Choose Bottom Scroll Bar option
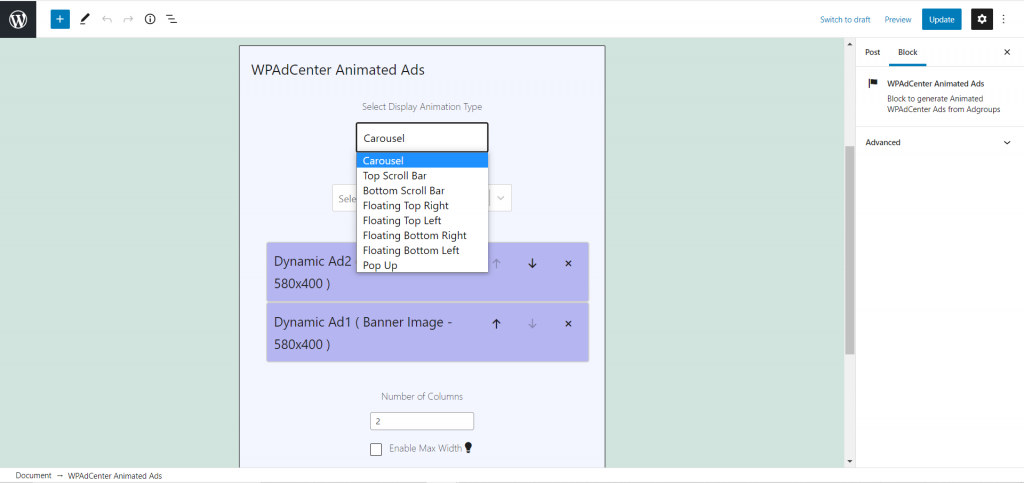 click(x=422, y=191)
